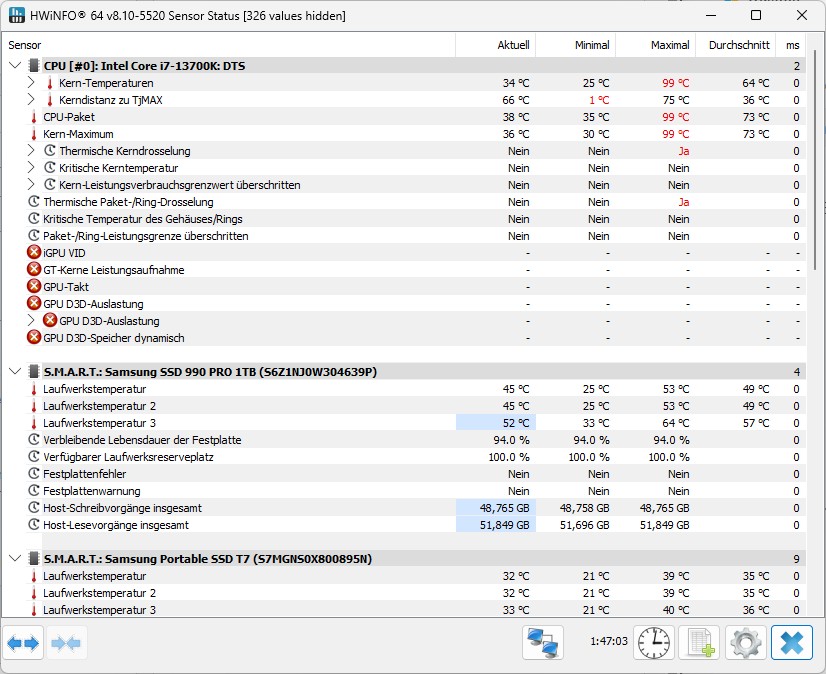Click the blue expand-columns arrows icon
Screen dimensions: 826x674
point(23,643)
